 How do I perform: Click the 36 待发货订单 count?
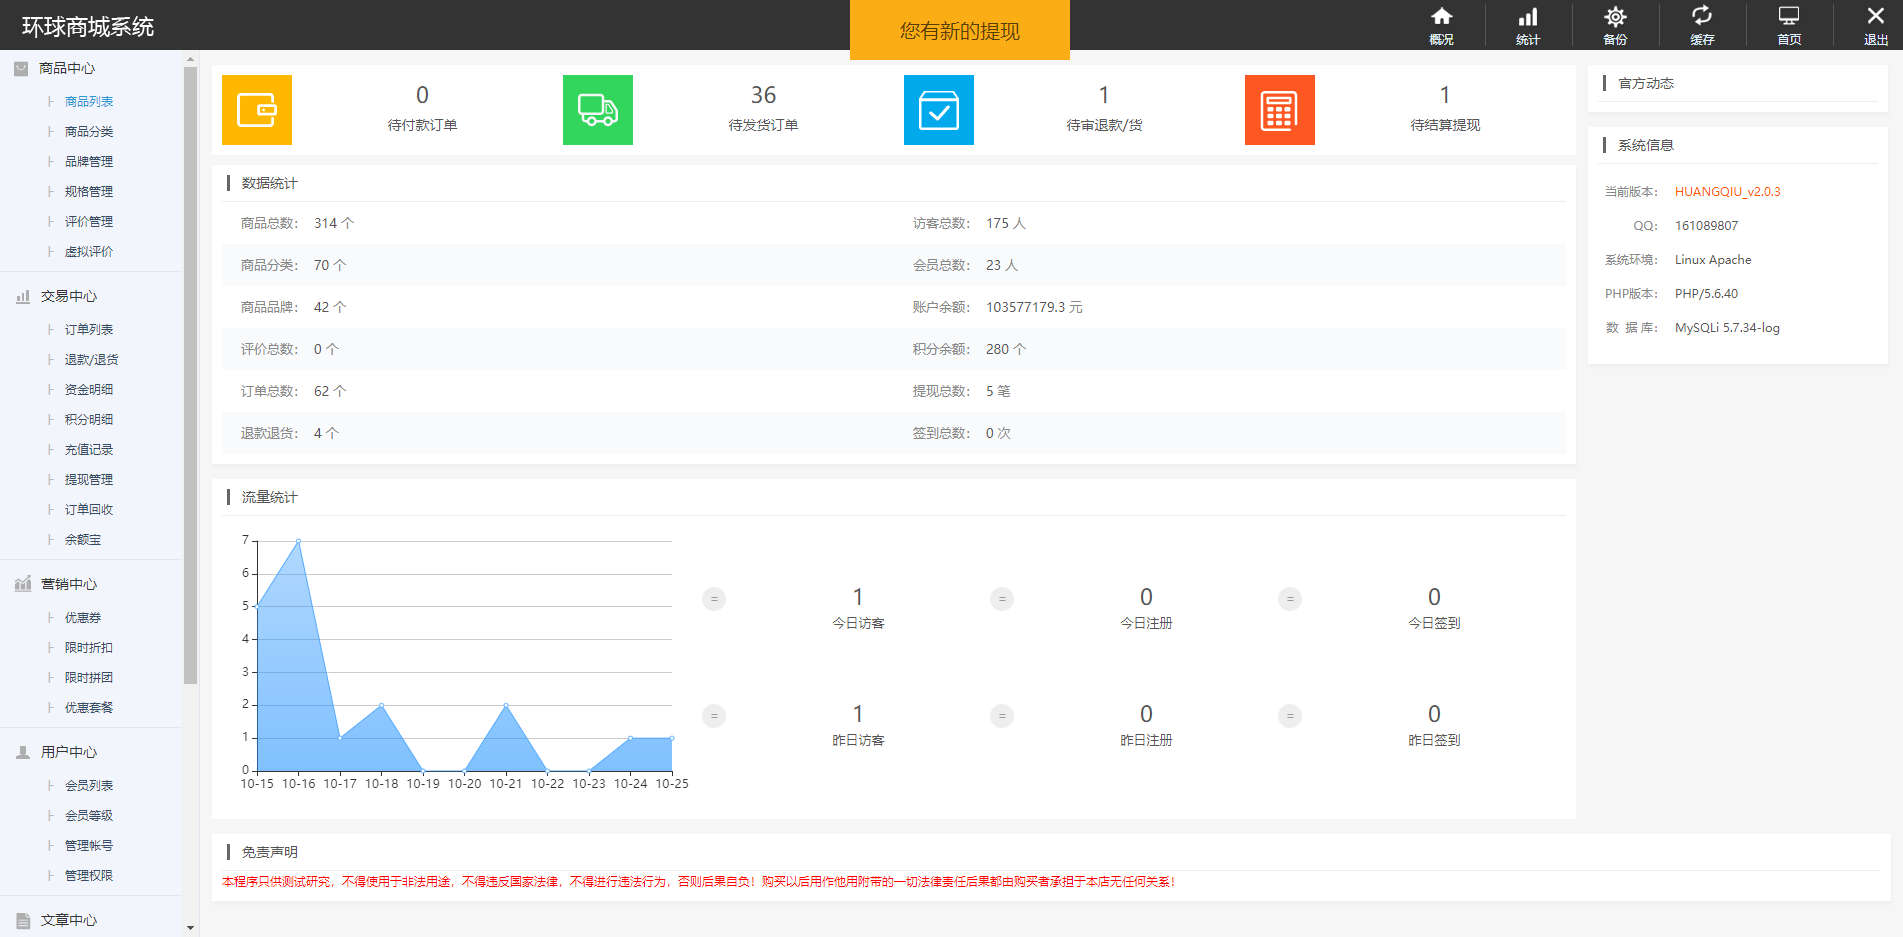tap(763, 95)
